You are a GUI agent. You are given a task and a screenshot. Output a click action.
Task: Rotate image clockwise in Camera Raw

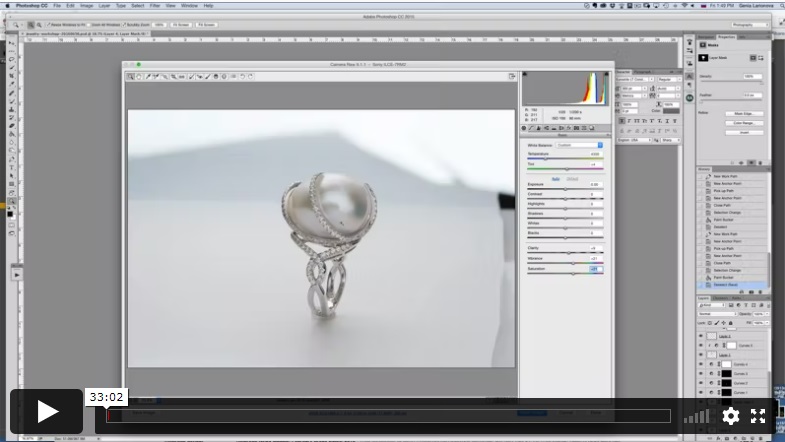point(250,77)
